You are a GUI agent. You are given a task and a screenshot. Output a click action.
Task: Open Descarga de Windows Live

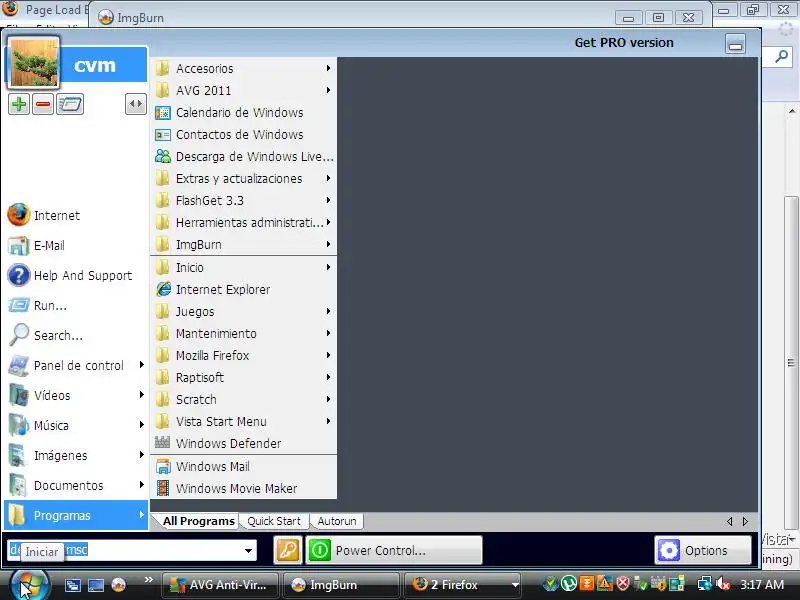click(x=243, y=156)
